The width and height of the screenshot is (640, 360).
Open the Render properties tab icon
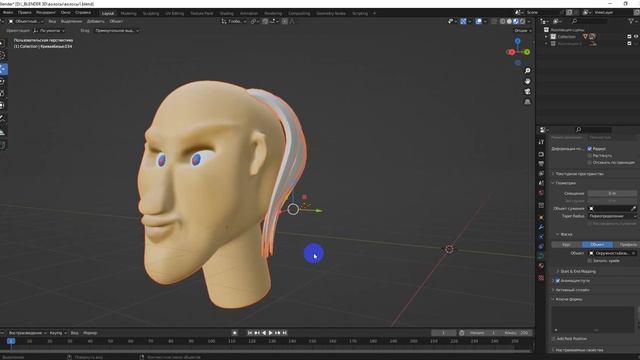[x=541, y=154]
